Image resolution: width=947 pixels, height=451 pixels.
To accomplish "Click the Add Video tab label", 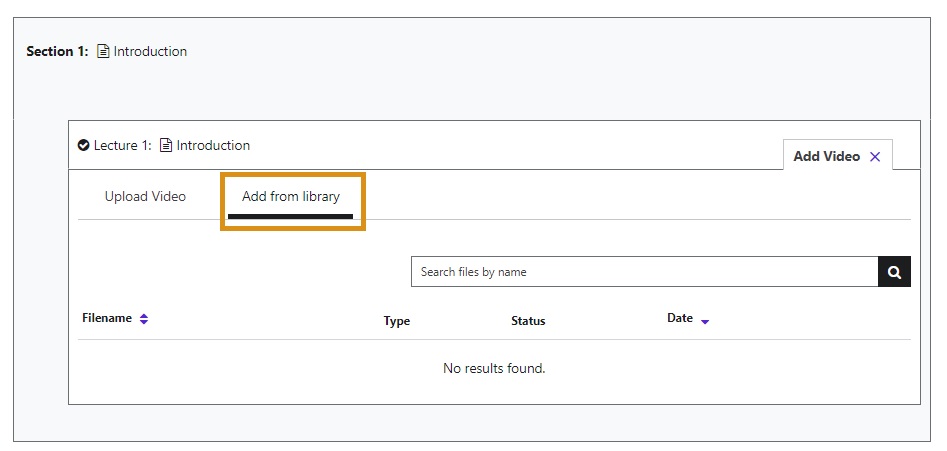I will pyautogui.click(x=826, y=157).
